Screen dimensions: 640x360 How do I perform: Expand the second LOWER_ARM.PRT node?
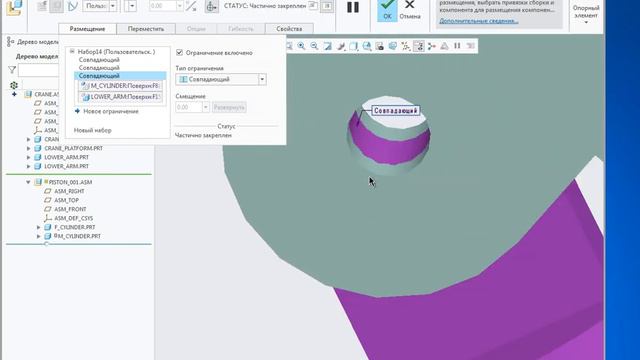(29, 166)
